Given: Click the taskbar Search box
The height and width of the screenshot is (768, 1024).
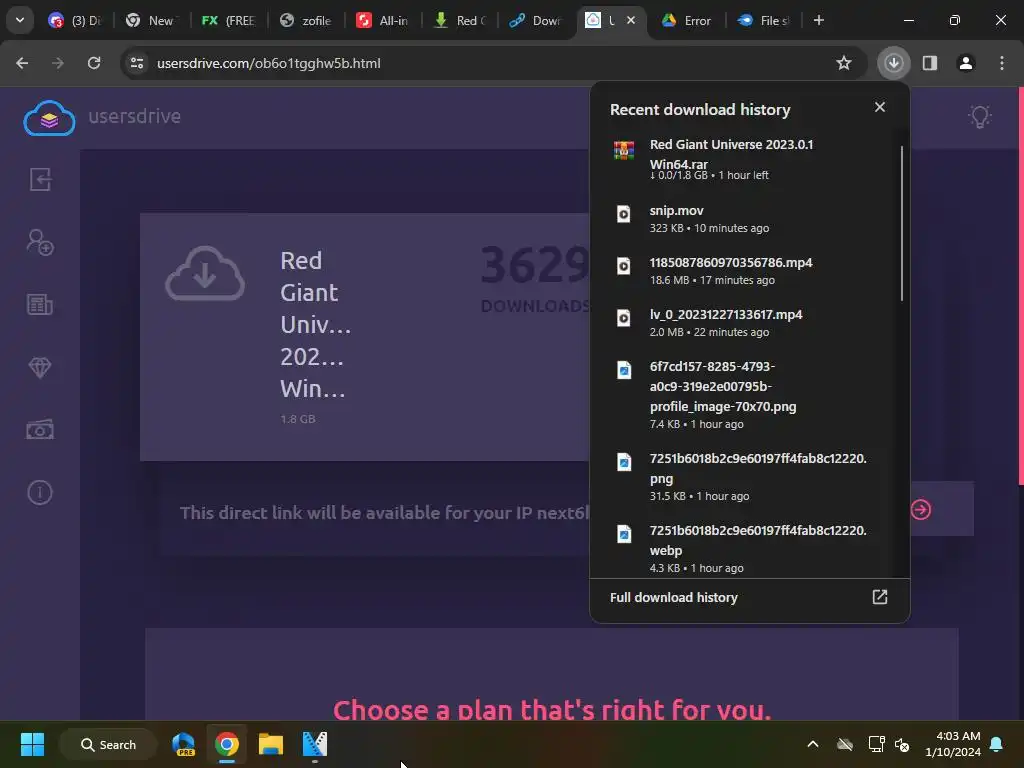Looking at the screenshot, I should [108, 744].
